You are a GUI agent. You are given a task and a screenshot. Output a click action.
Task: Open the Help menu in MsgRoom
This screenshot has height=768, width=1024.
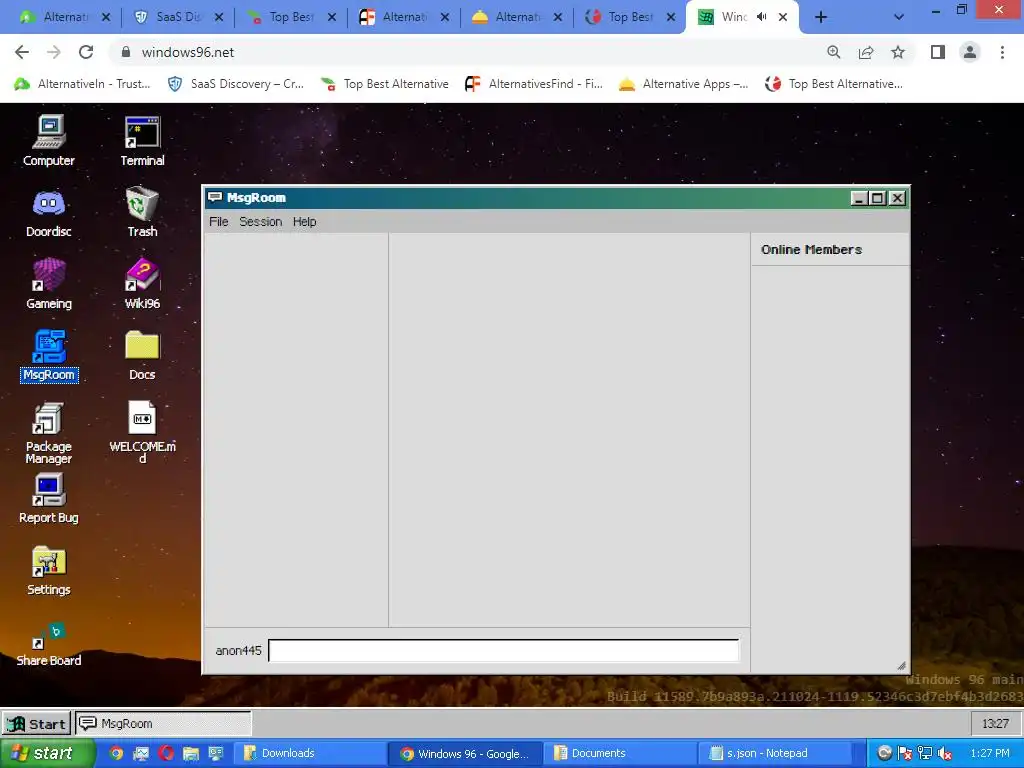tap(304, 221)
